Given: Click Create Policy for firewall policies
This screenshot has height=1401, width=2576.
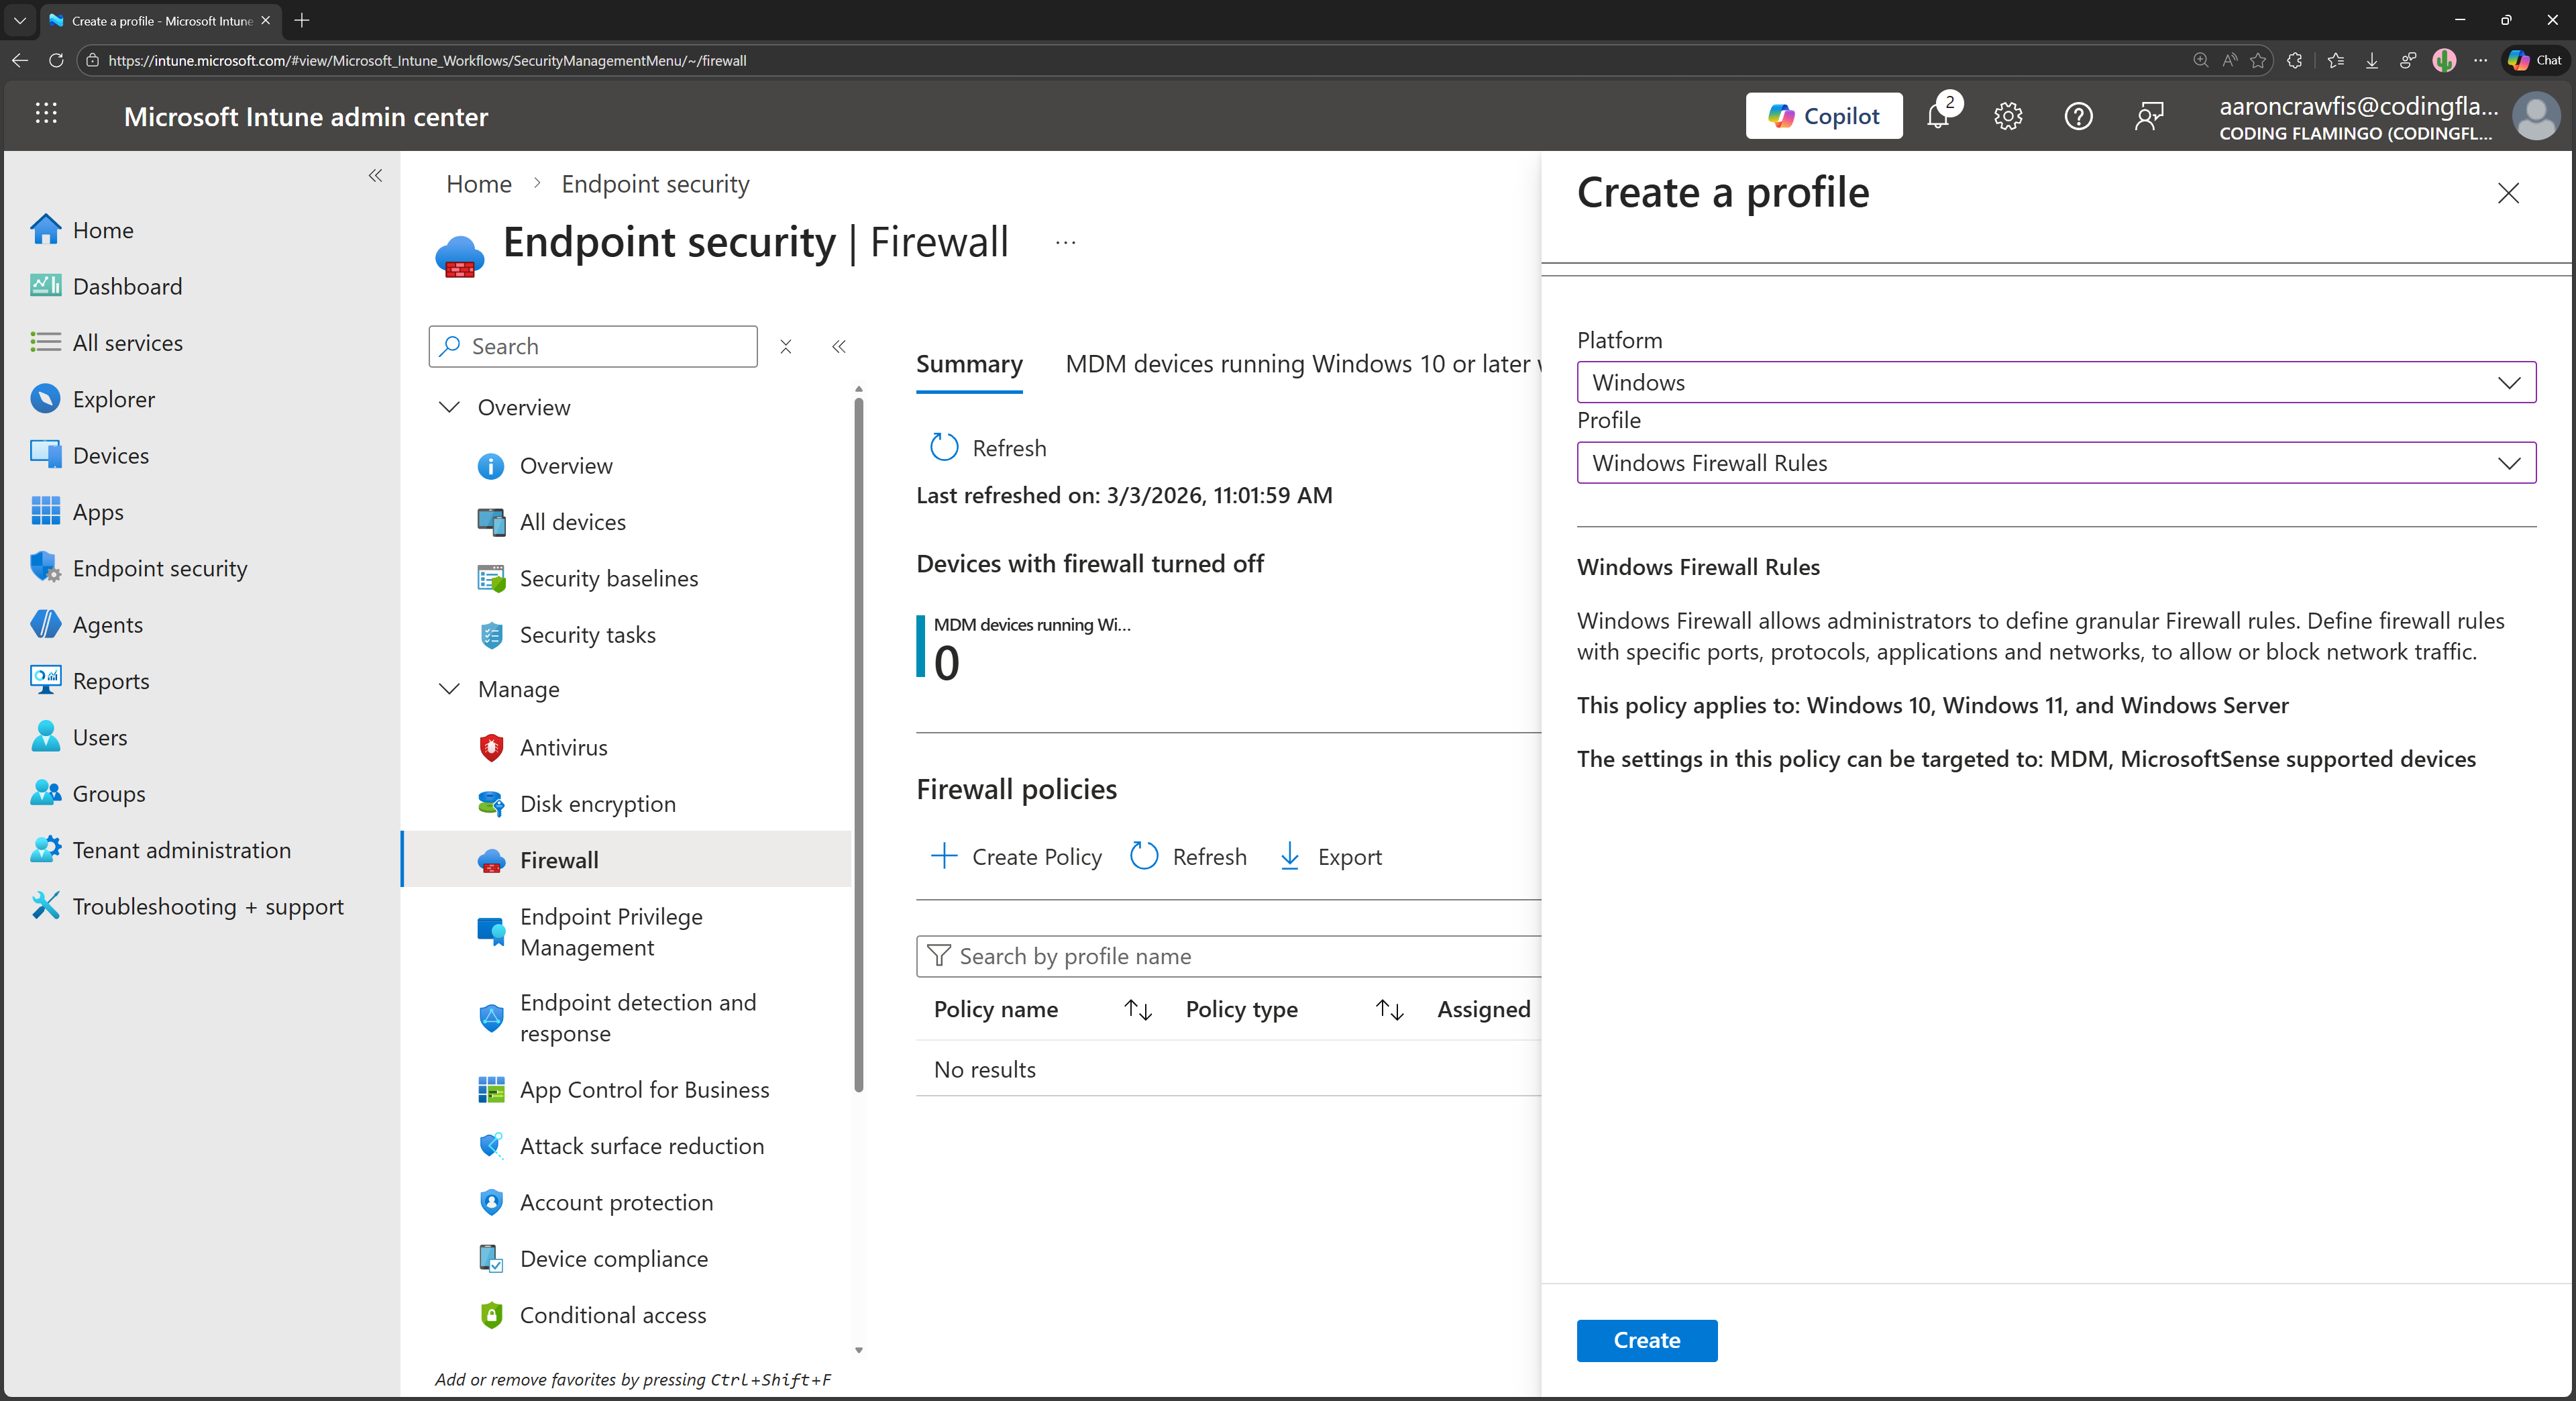Looking at the screenshot, I should tap(1016, 856).
